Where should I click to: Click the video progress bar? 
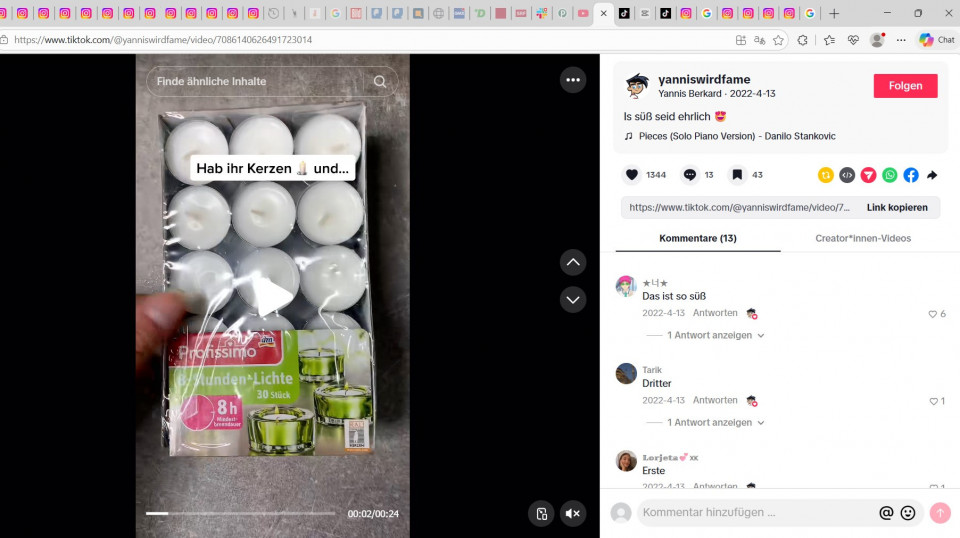coord(240,513)
